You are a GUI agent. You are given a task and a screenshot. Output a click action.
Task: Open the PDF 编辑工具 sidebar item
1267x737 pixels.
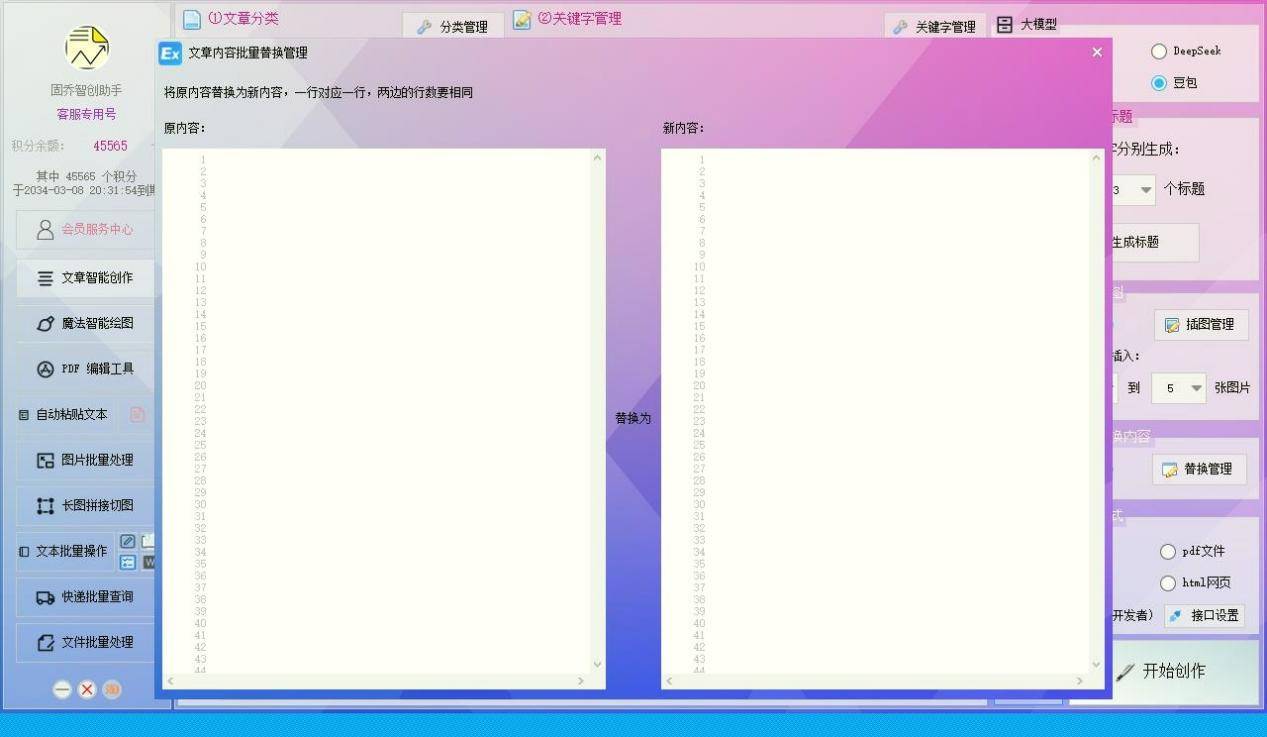(86, 369)
